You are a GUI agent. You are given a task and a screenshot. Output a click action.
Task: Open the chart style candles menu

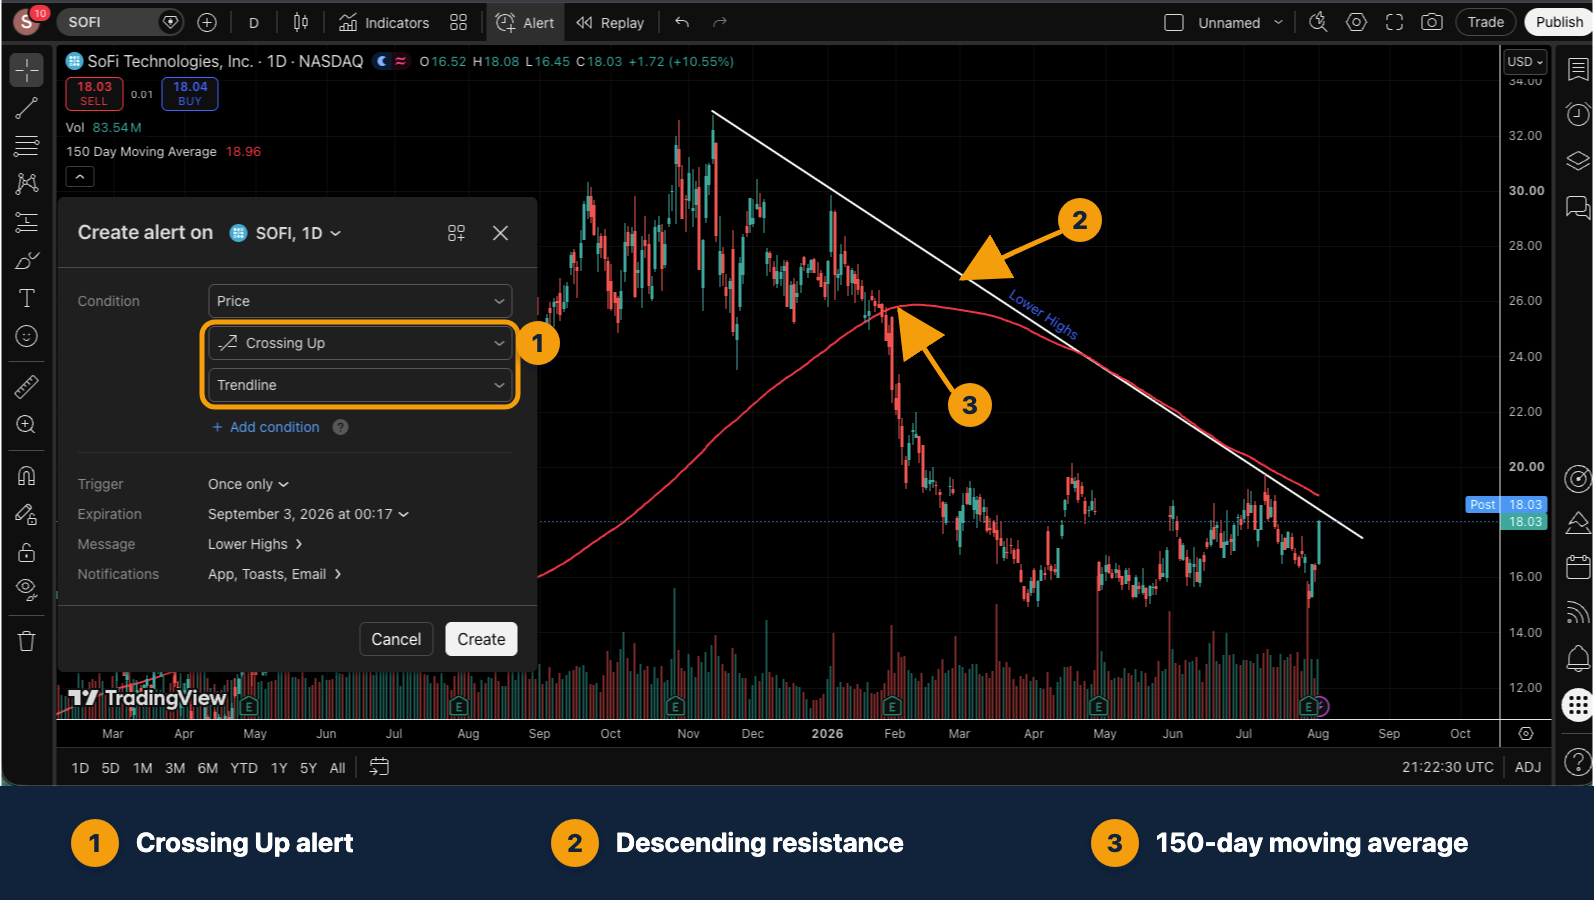pos(300,22)
